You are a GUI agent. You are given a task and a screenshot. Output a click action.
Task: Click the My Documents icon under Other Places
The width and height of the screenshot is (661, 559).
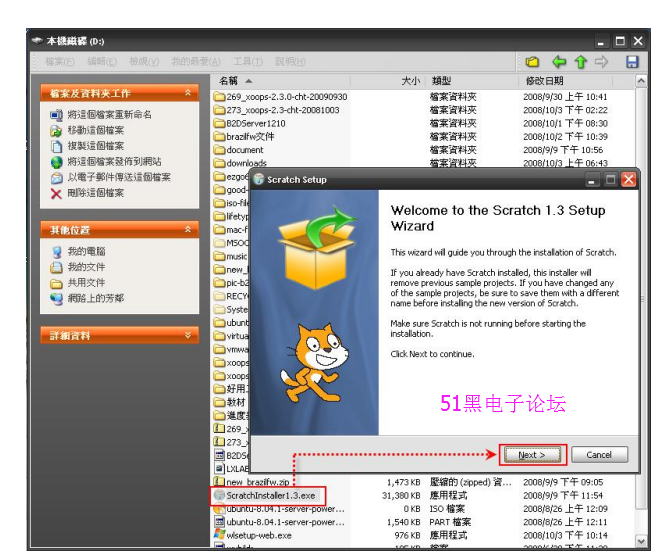click(x=56, y=267)
